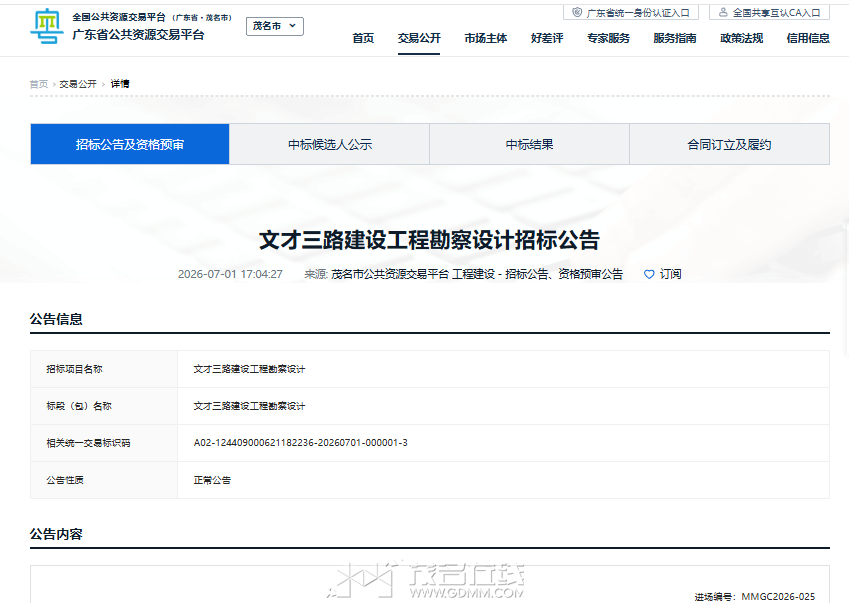Open the 政策法规 navigation item
Image resolution: width=849 pixels, height=603 pixels.
(x=741, y=38)
